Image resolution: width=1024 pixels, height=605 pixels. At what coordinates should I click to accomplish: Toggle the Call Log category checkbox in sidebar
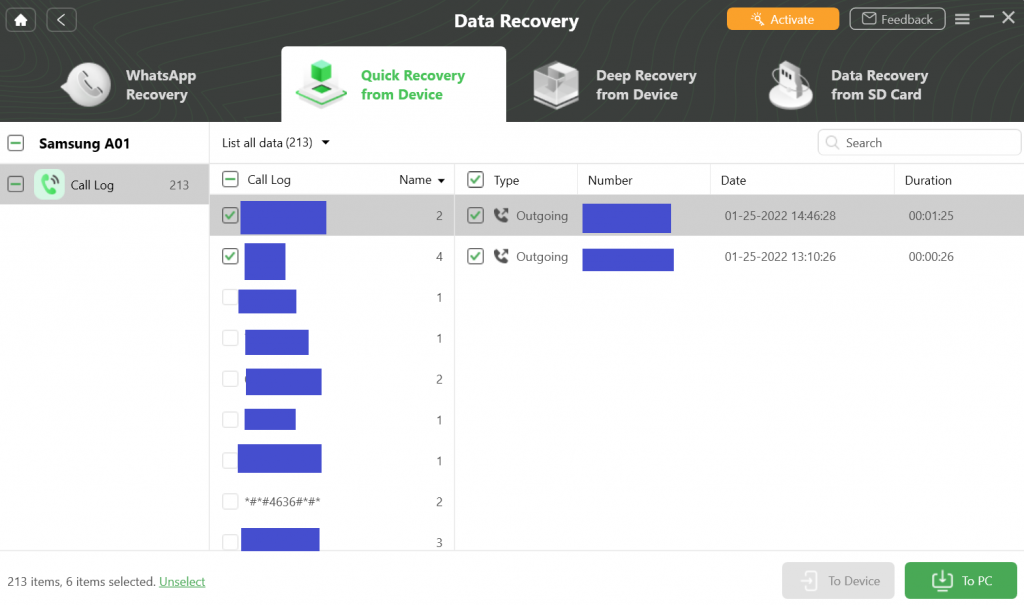coord(16,184)
